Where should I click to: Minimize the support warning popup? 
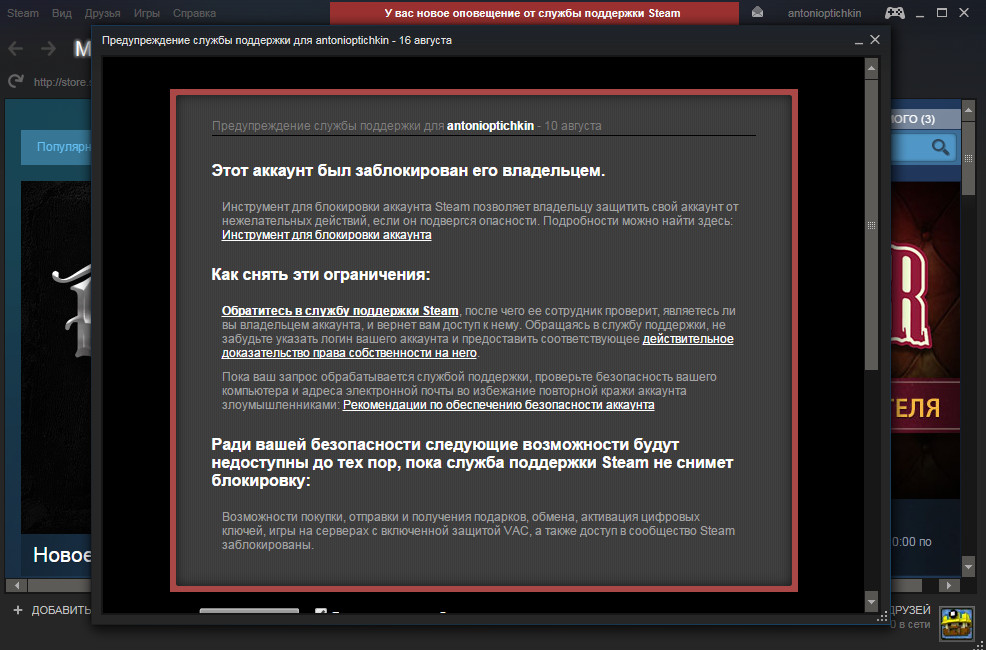(858, 41)
